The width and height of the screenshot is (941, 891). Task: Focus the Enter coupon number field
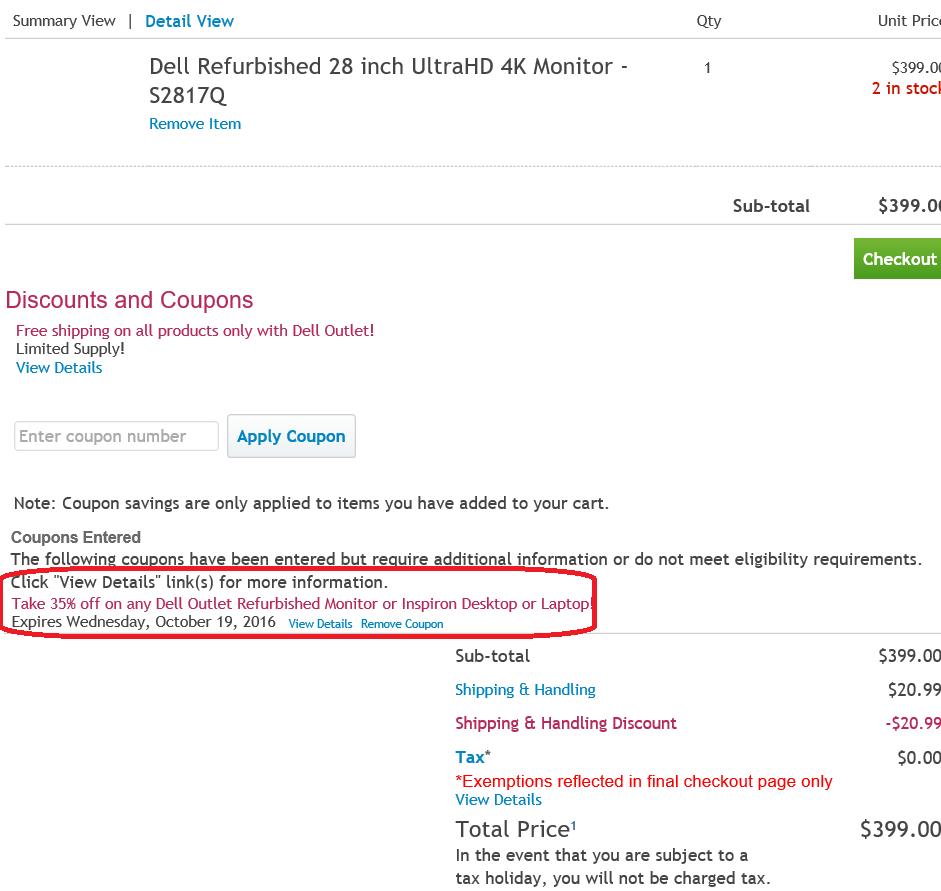point(116,436)
